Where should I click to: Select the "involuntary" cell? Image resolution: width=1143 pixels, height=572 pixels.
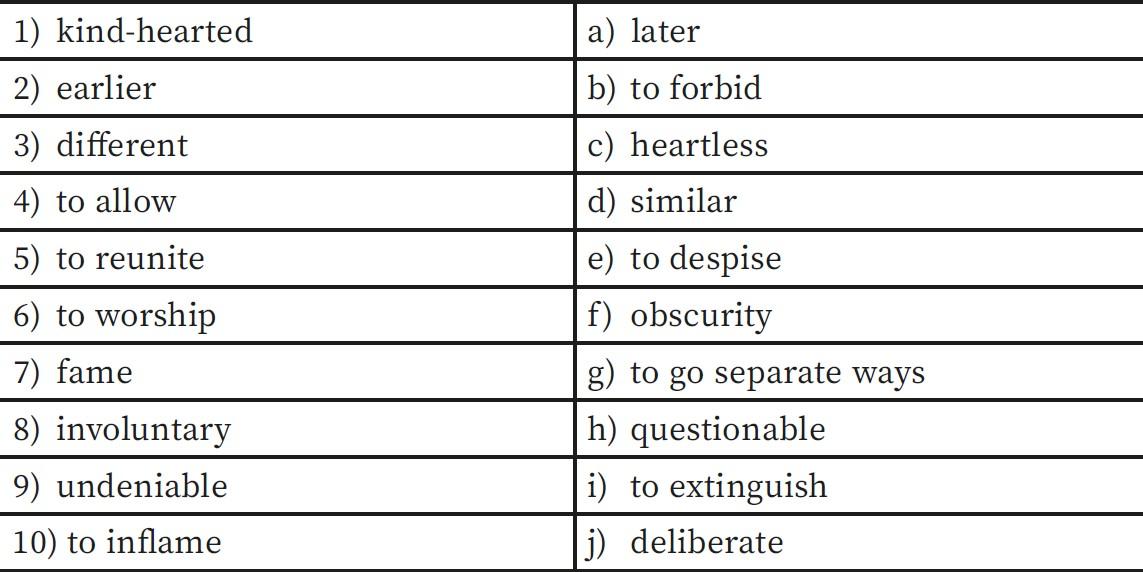pyautogui.click(x=143, y=430)
